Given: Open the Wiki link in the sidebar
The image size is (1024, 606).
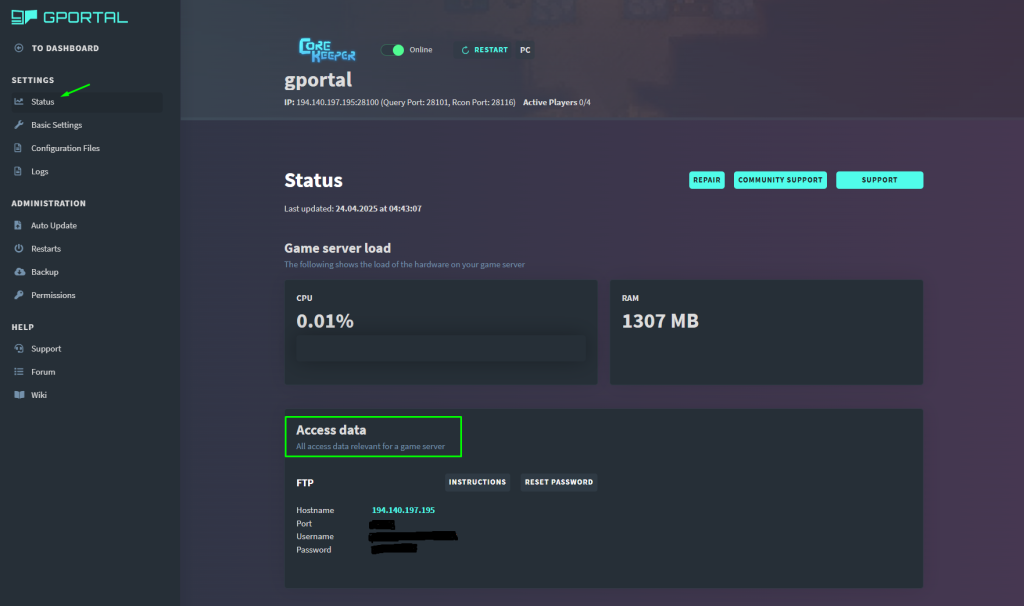Looking at the screenshot, I should (x=39, y=394).
